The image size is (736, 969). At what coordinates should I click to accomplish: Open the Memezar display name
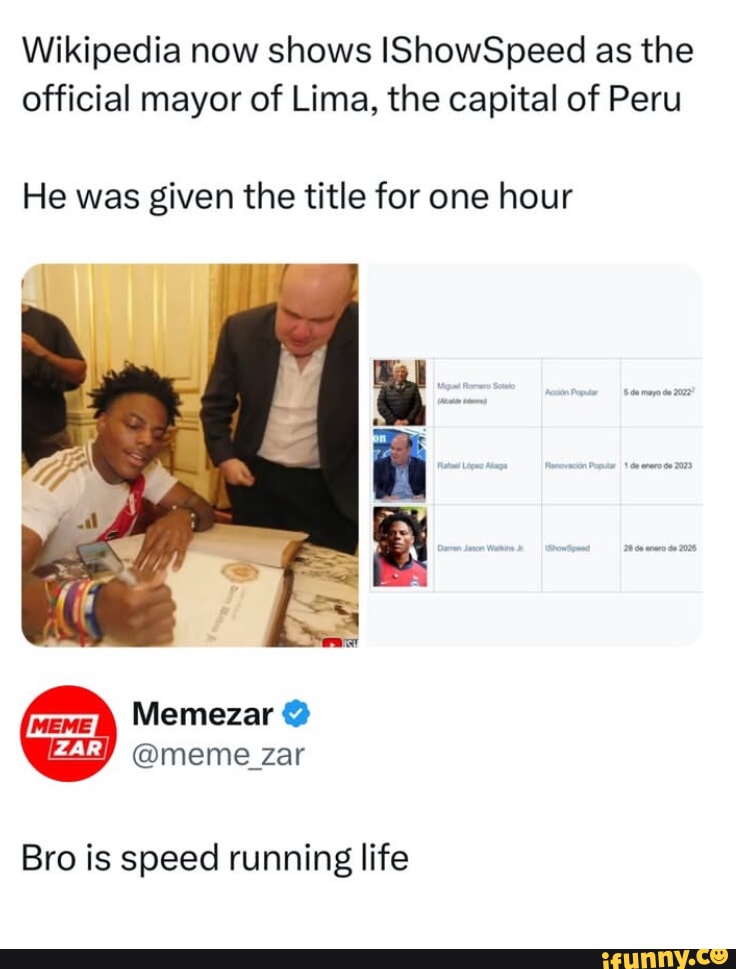[x=203, y=714]
